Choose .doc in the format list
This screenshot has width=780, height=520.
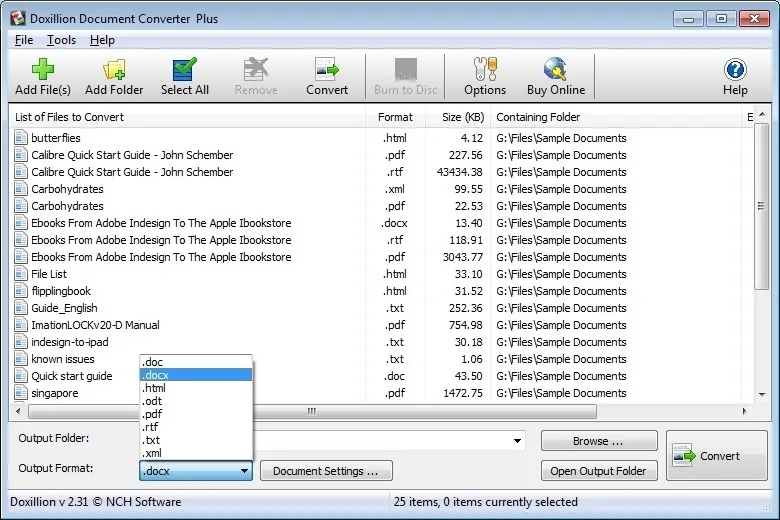196,362
